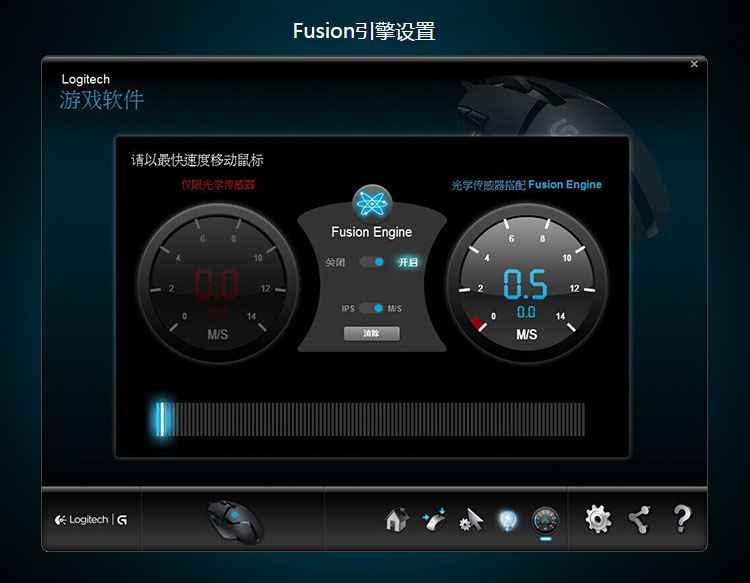This screenshot has width=750, height=583.
Task: Click the 游戏软件 title text
Action: 101,100
